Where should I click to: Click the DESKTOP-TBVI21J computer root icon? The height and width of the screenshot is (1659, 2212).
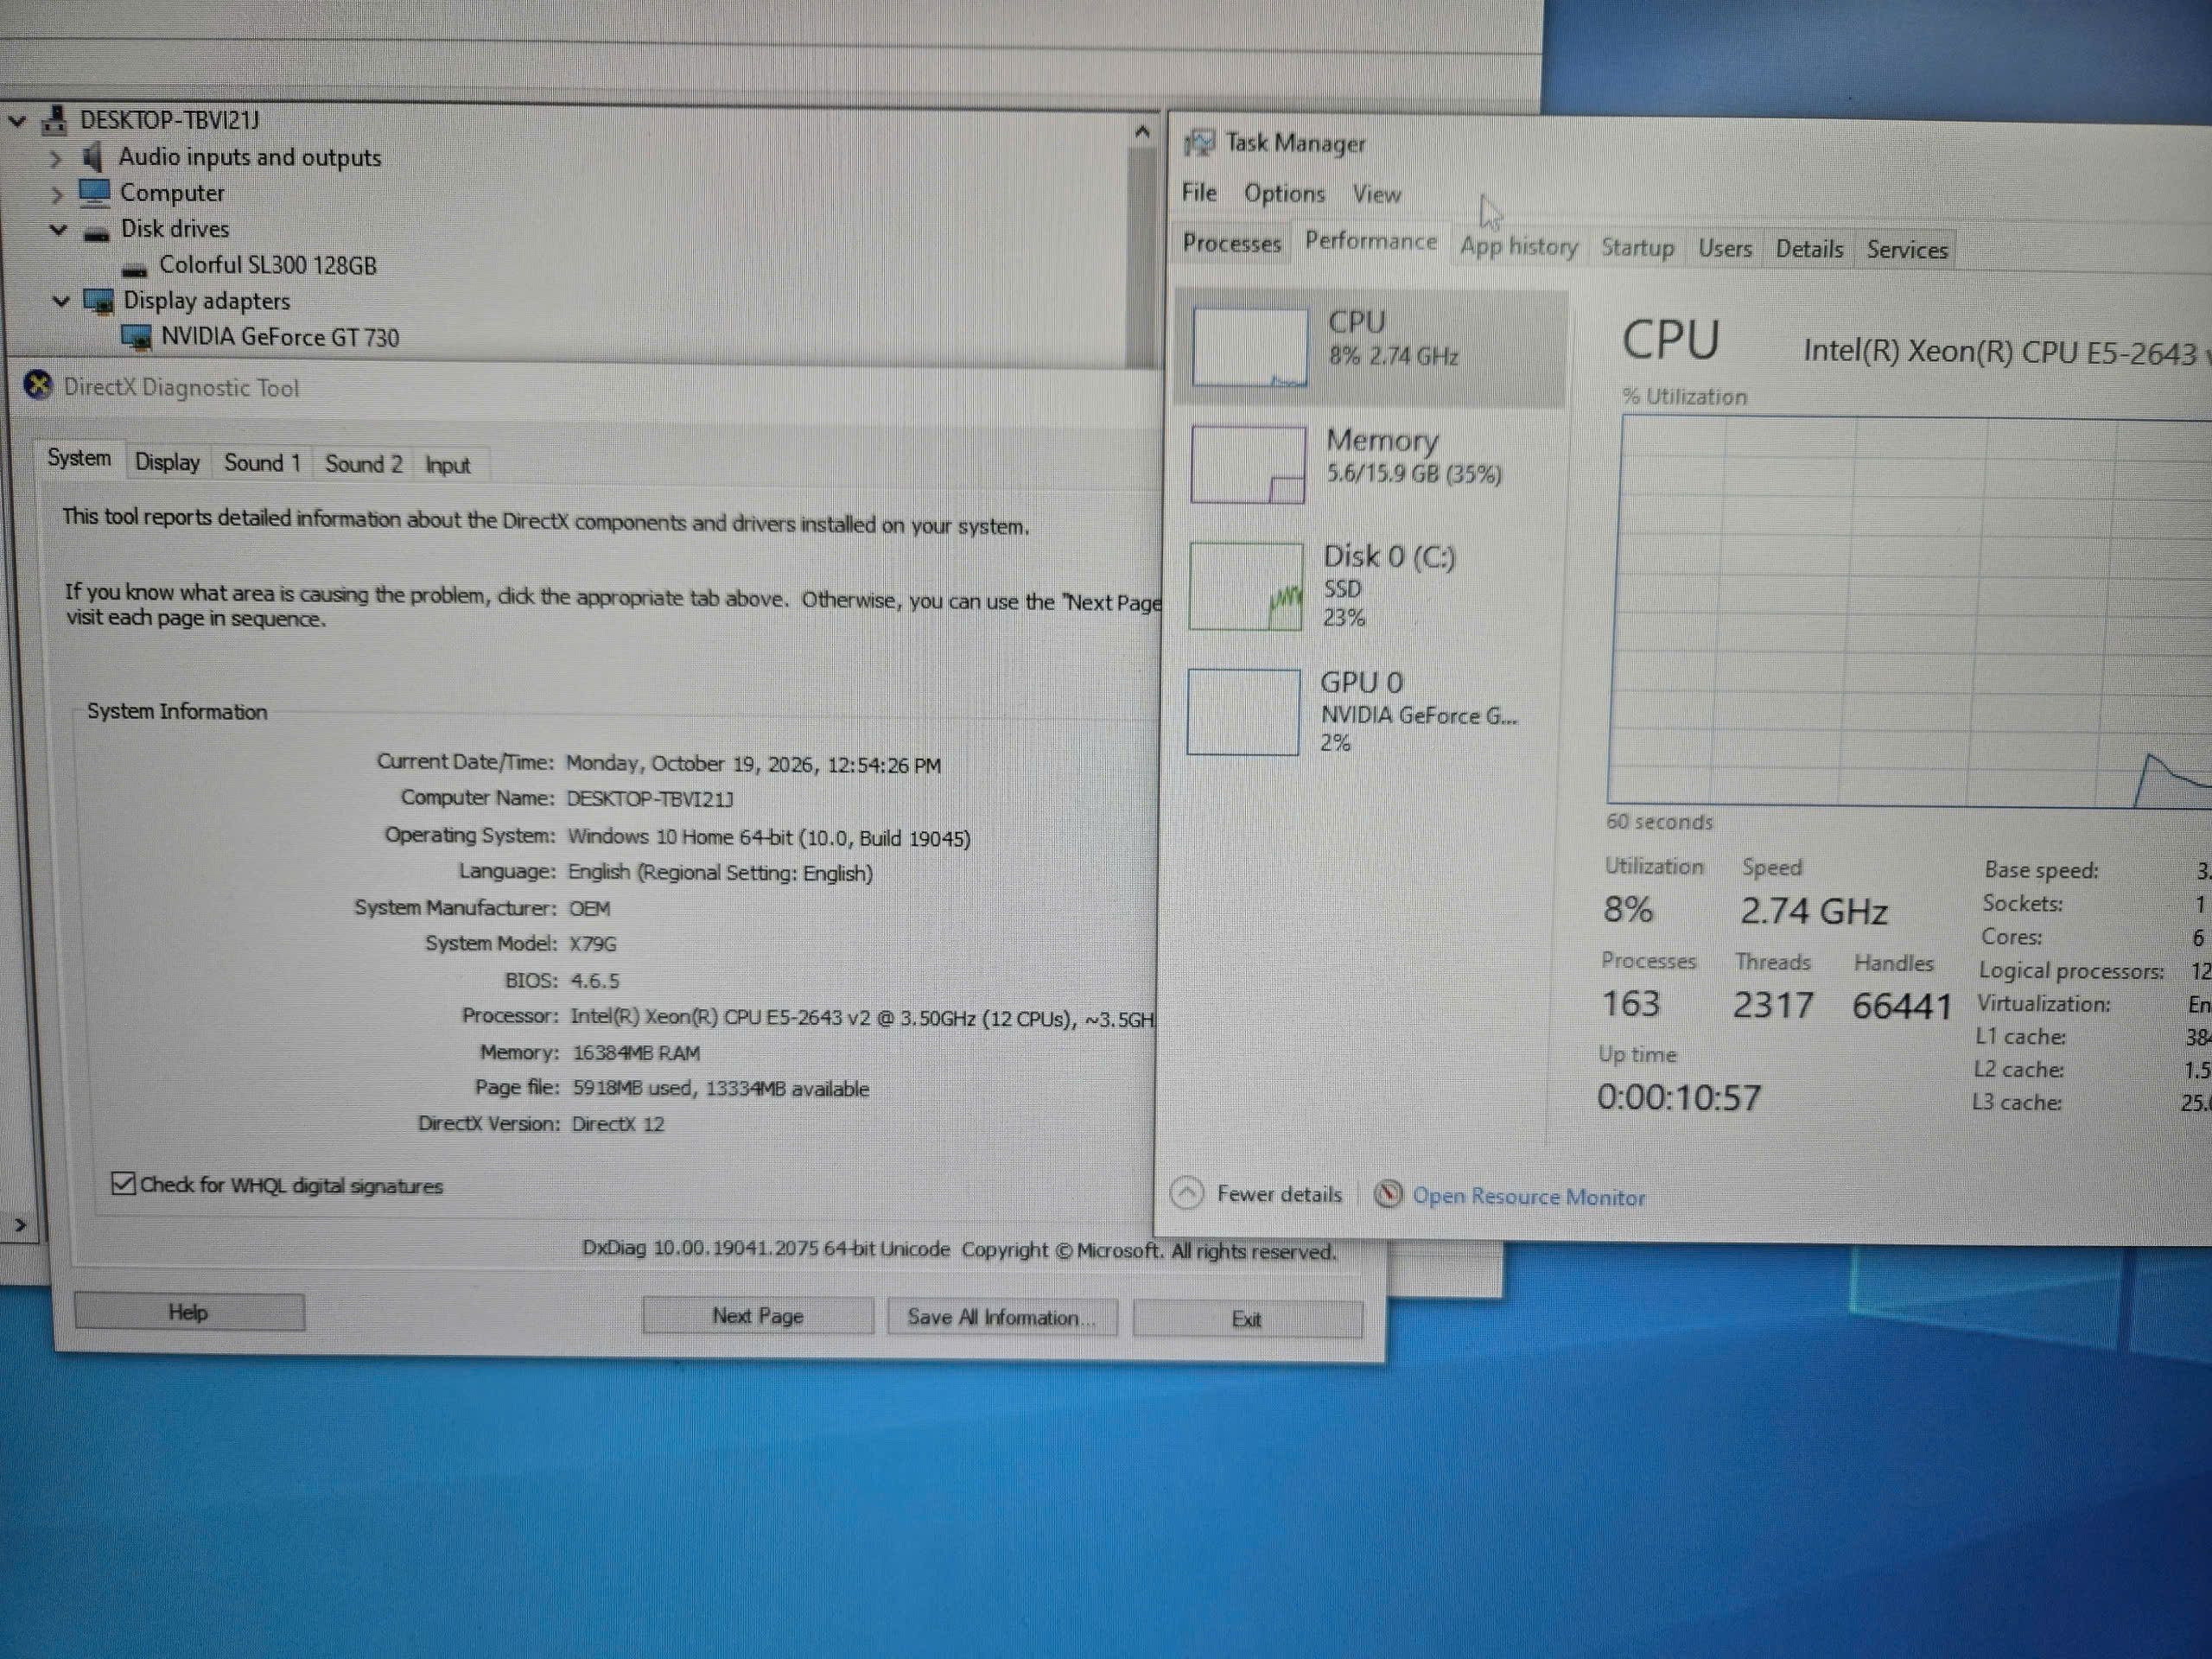click(x=54, y=120)
